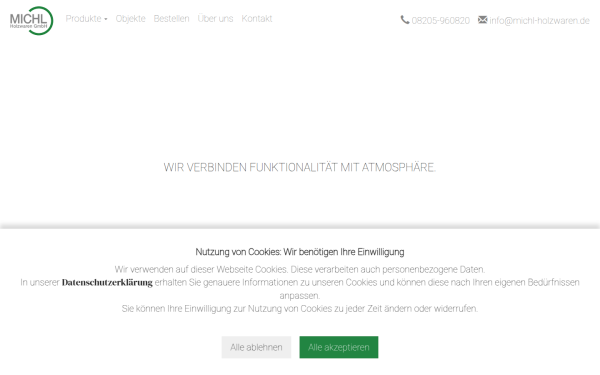Click the heading 'Nutzung von Cookies: Wir benötigen Ihre Einwilligung'
The width and height of the screenshot is (600, 375).
(x=300, y=252)
